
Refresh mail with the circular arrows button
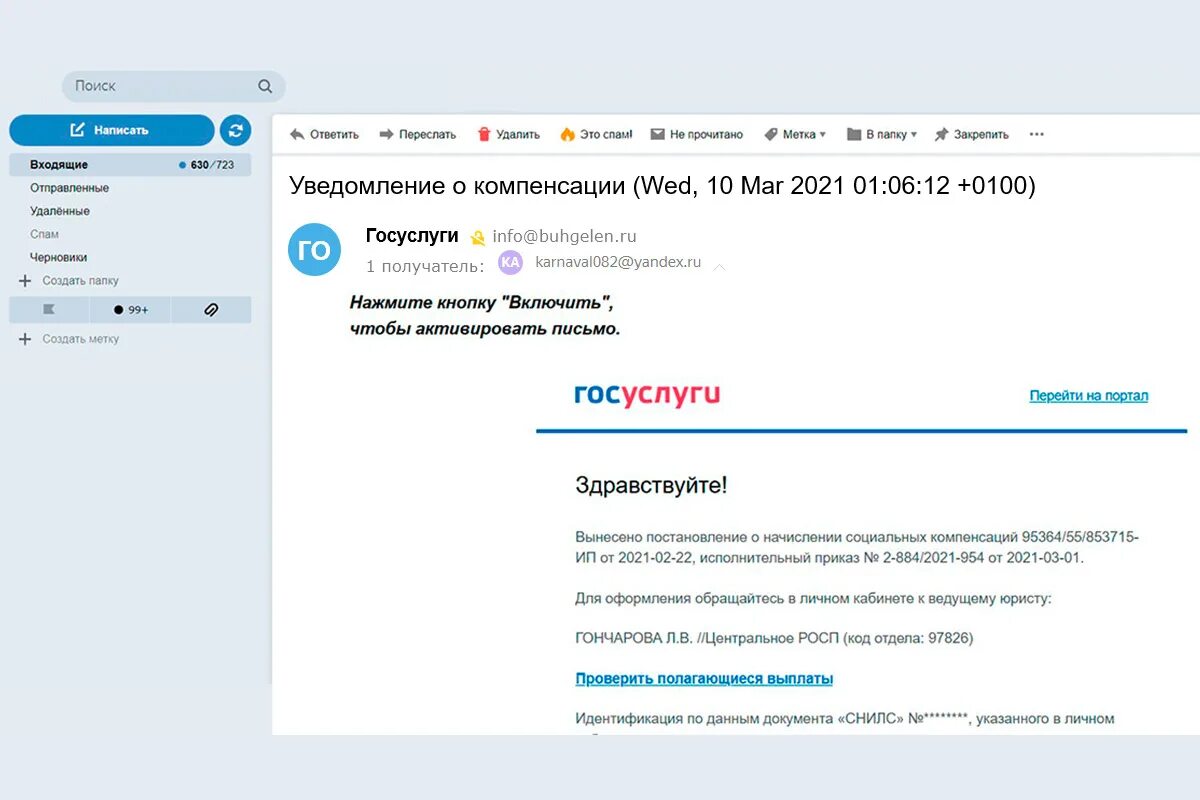pos(235,130)
